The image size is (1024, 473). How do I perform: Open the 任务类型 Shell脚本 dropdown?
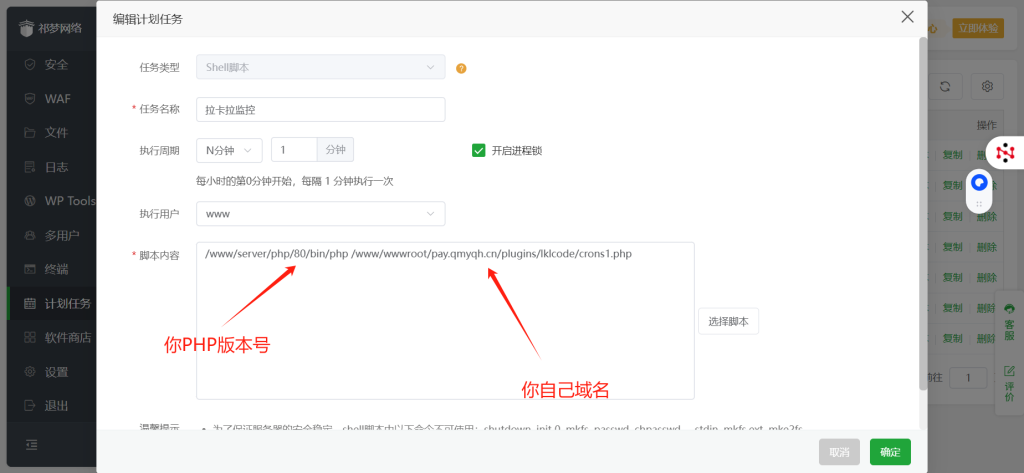pyautogui.click(x=321, y=67)
